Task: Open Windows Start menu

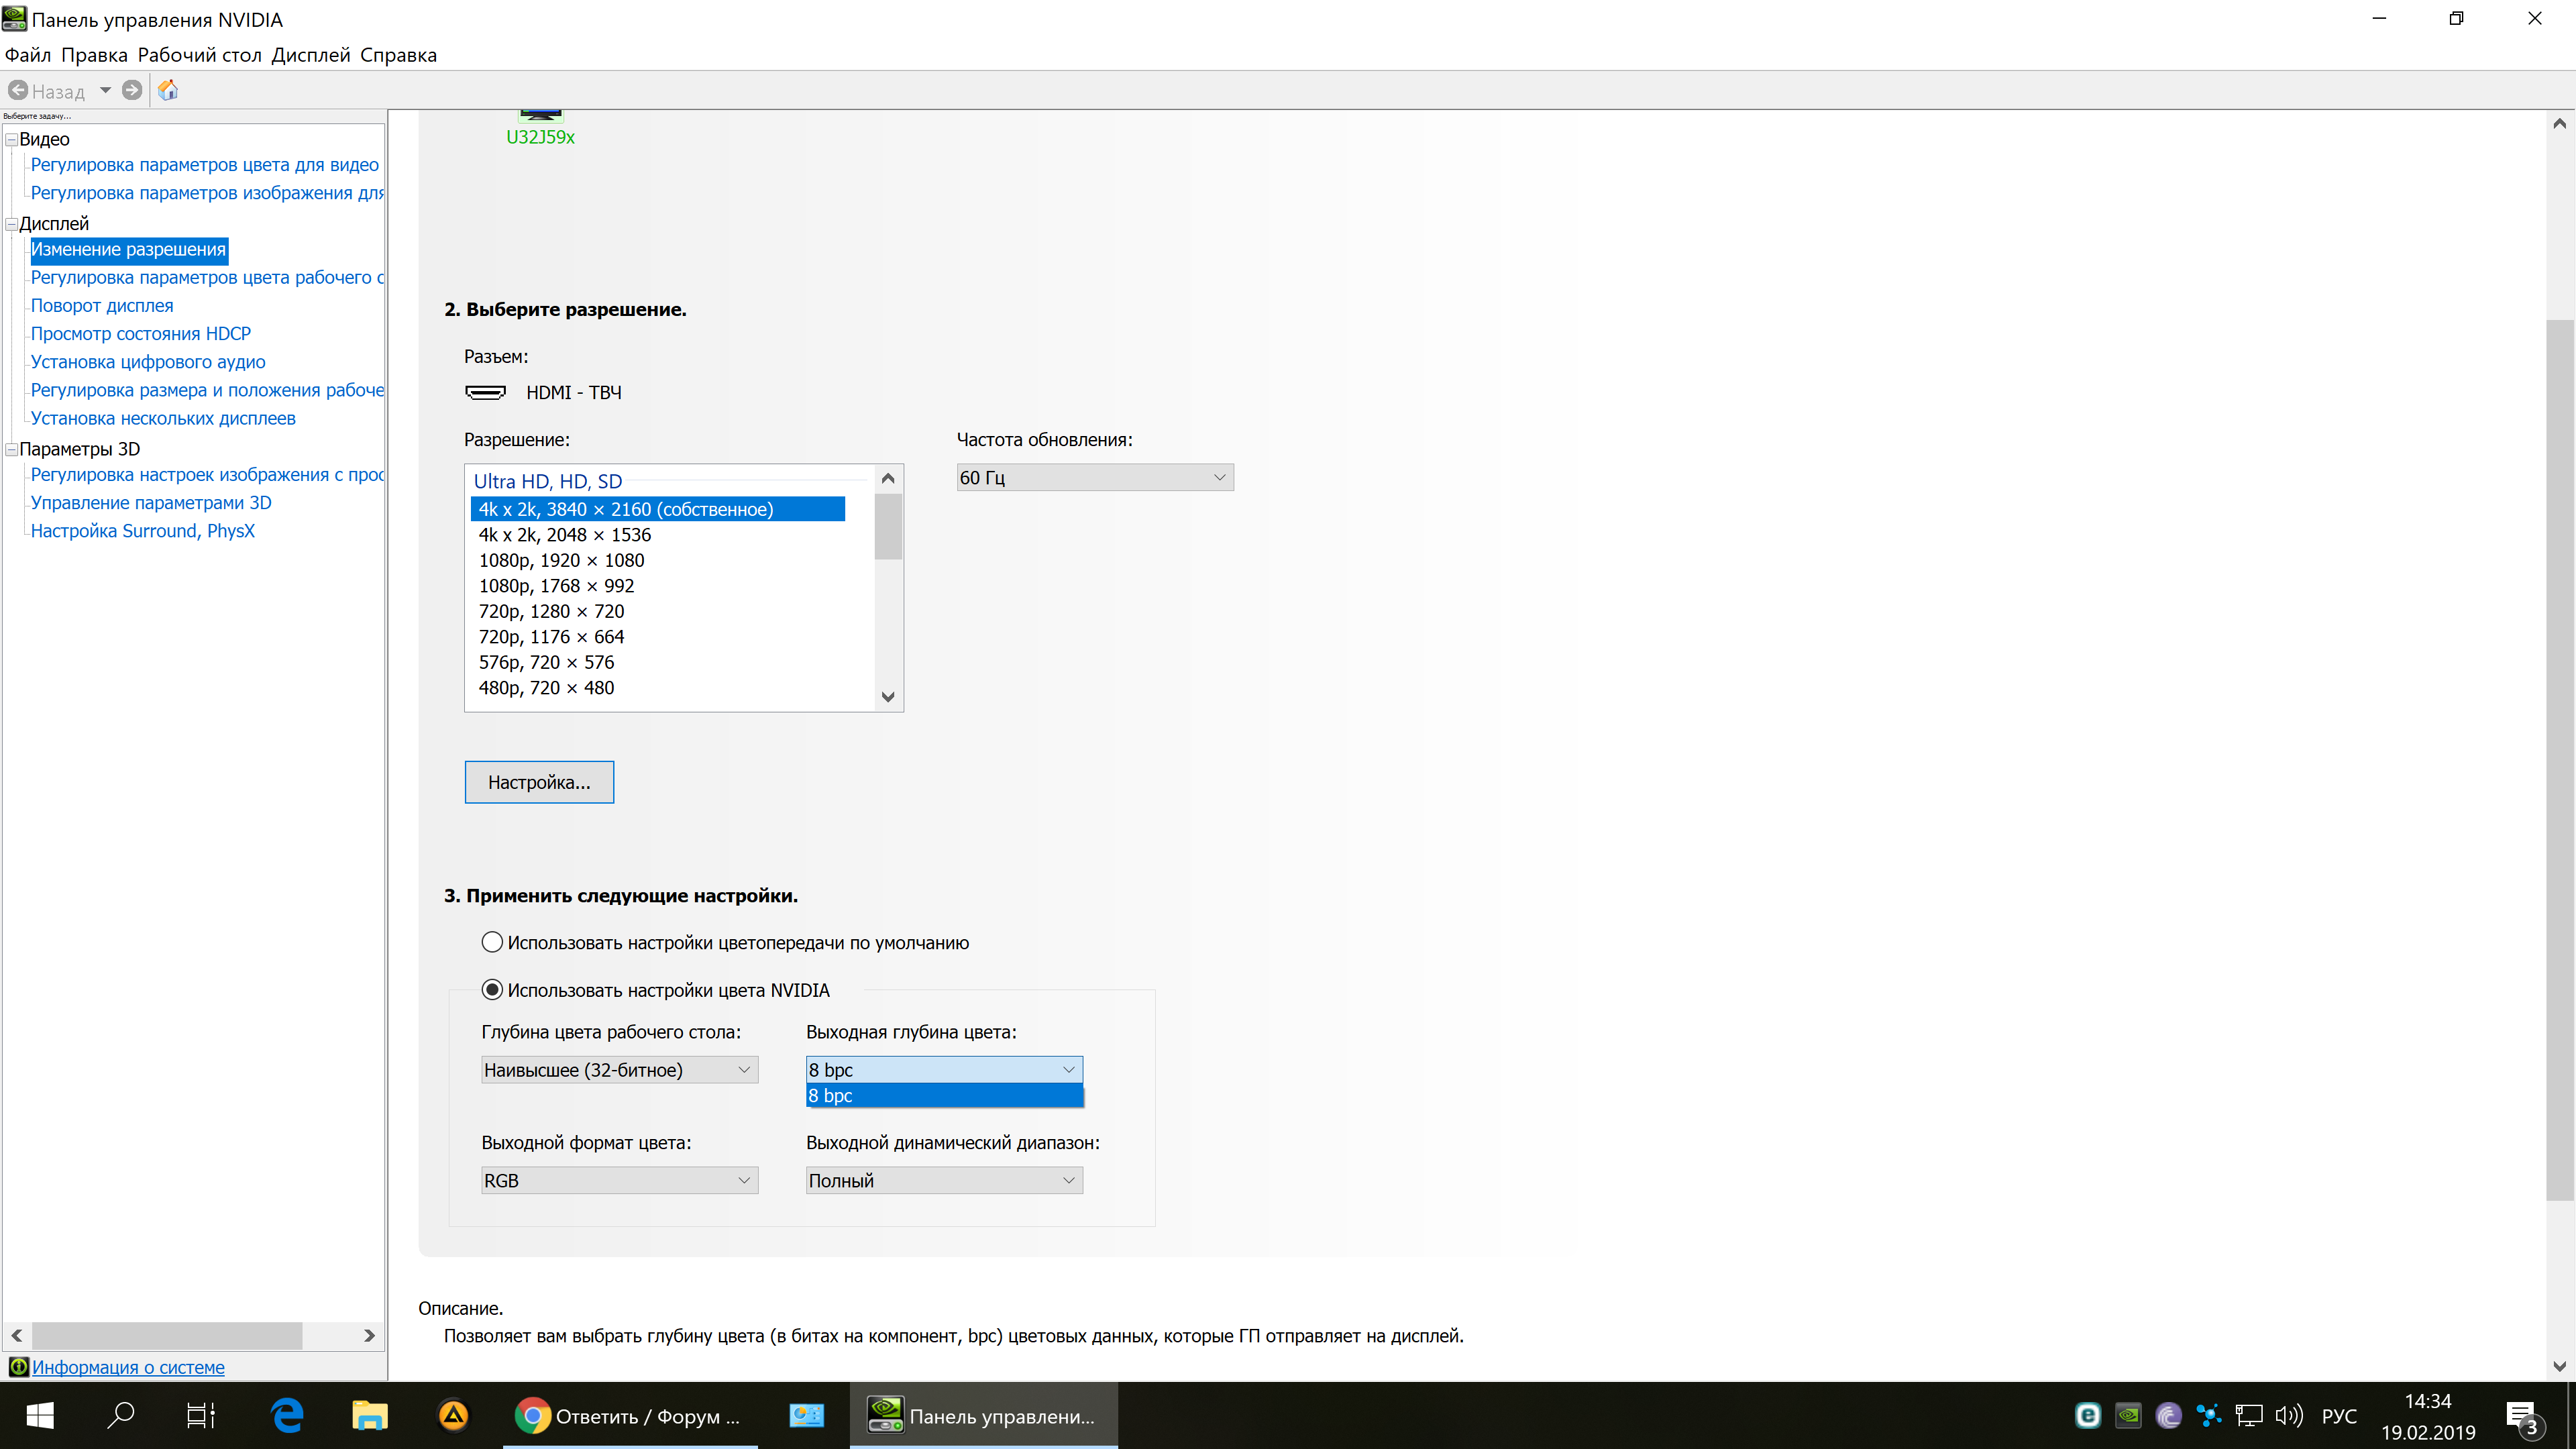Action: [x=40, y=1416]
